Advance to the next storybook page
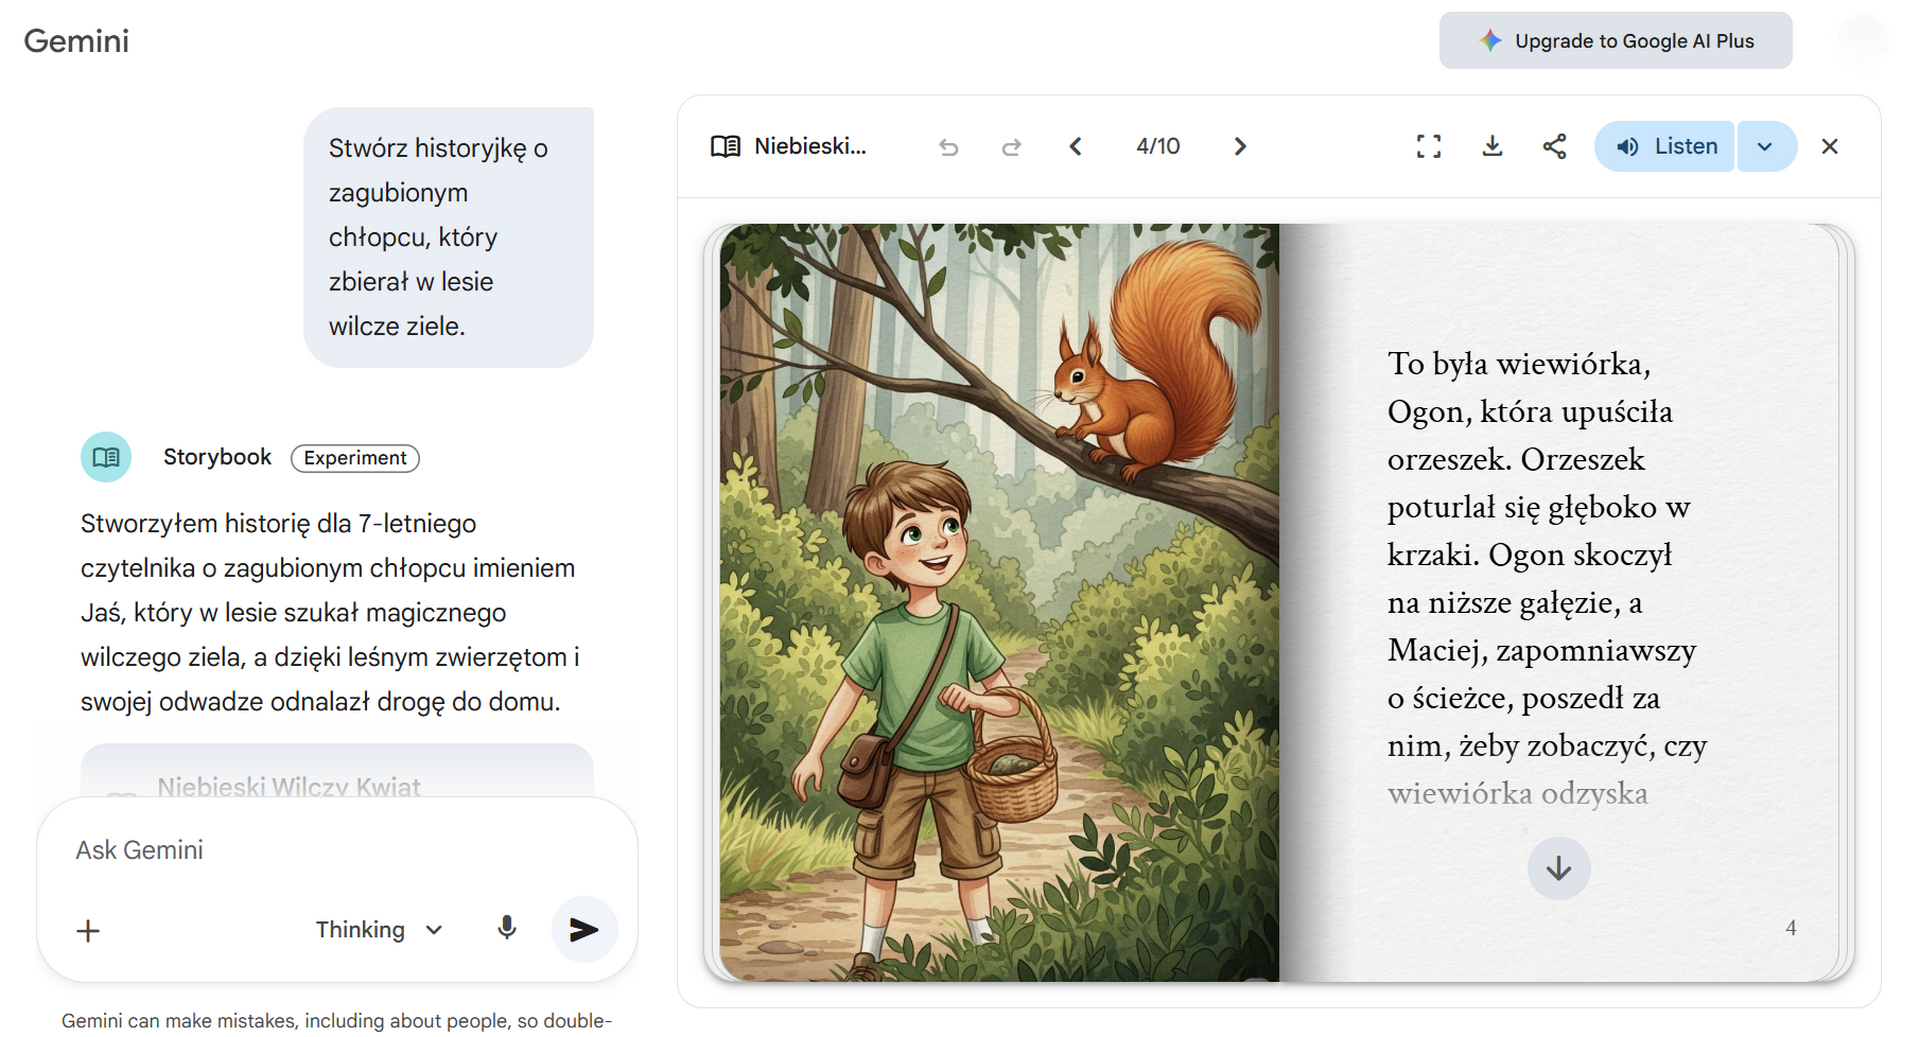 [1240, 147]
